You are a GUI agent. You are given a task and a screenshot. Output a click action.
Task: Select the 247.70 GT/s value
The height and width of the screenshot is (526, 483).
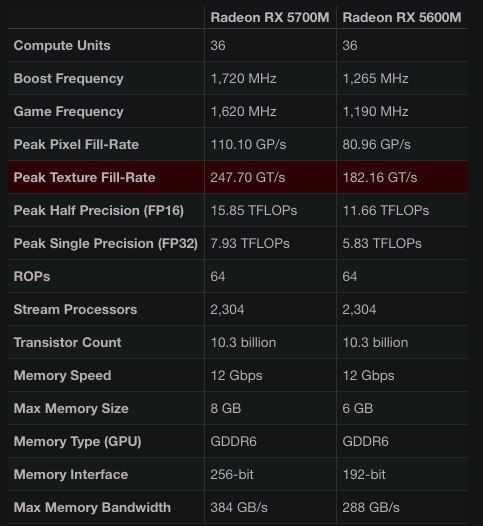pyautogui.click(x=248, y=177)
